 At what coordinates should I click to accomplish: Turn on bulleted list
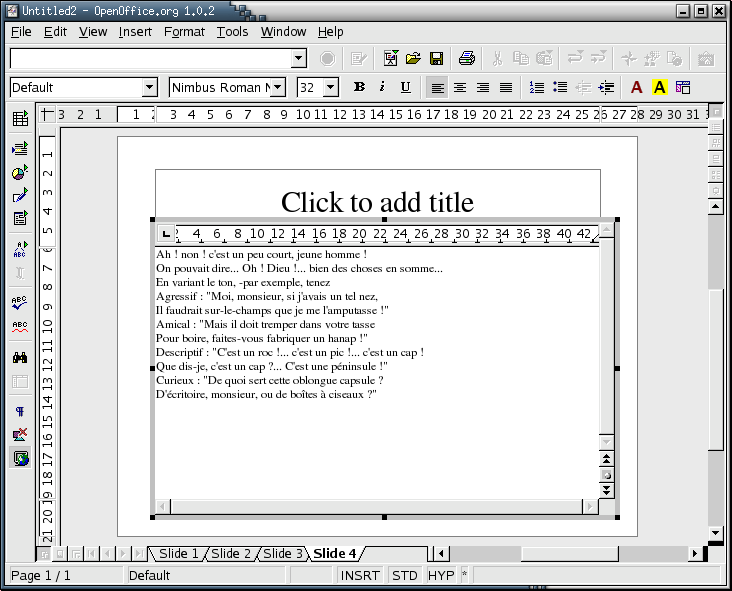tap(560, 87)
